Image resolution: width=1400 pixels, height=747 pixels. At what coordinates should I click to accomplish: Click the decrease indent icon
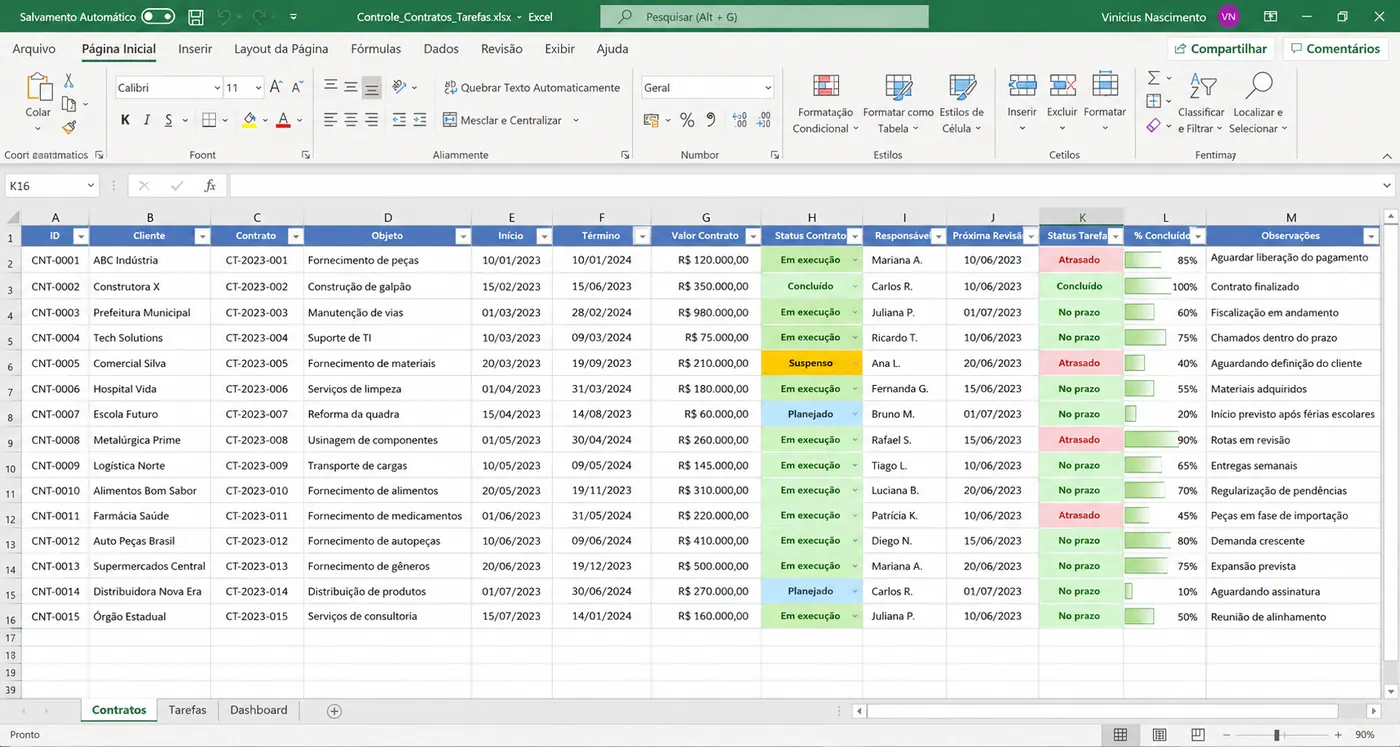(399, 120)
